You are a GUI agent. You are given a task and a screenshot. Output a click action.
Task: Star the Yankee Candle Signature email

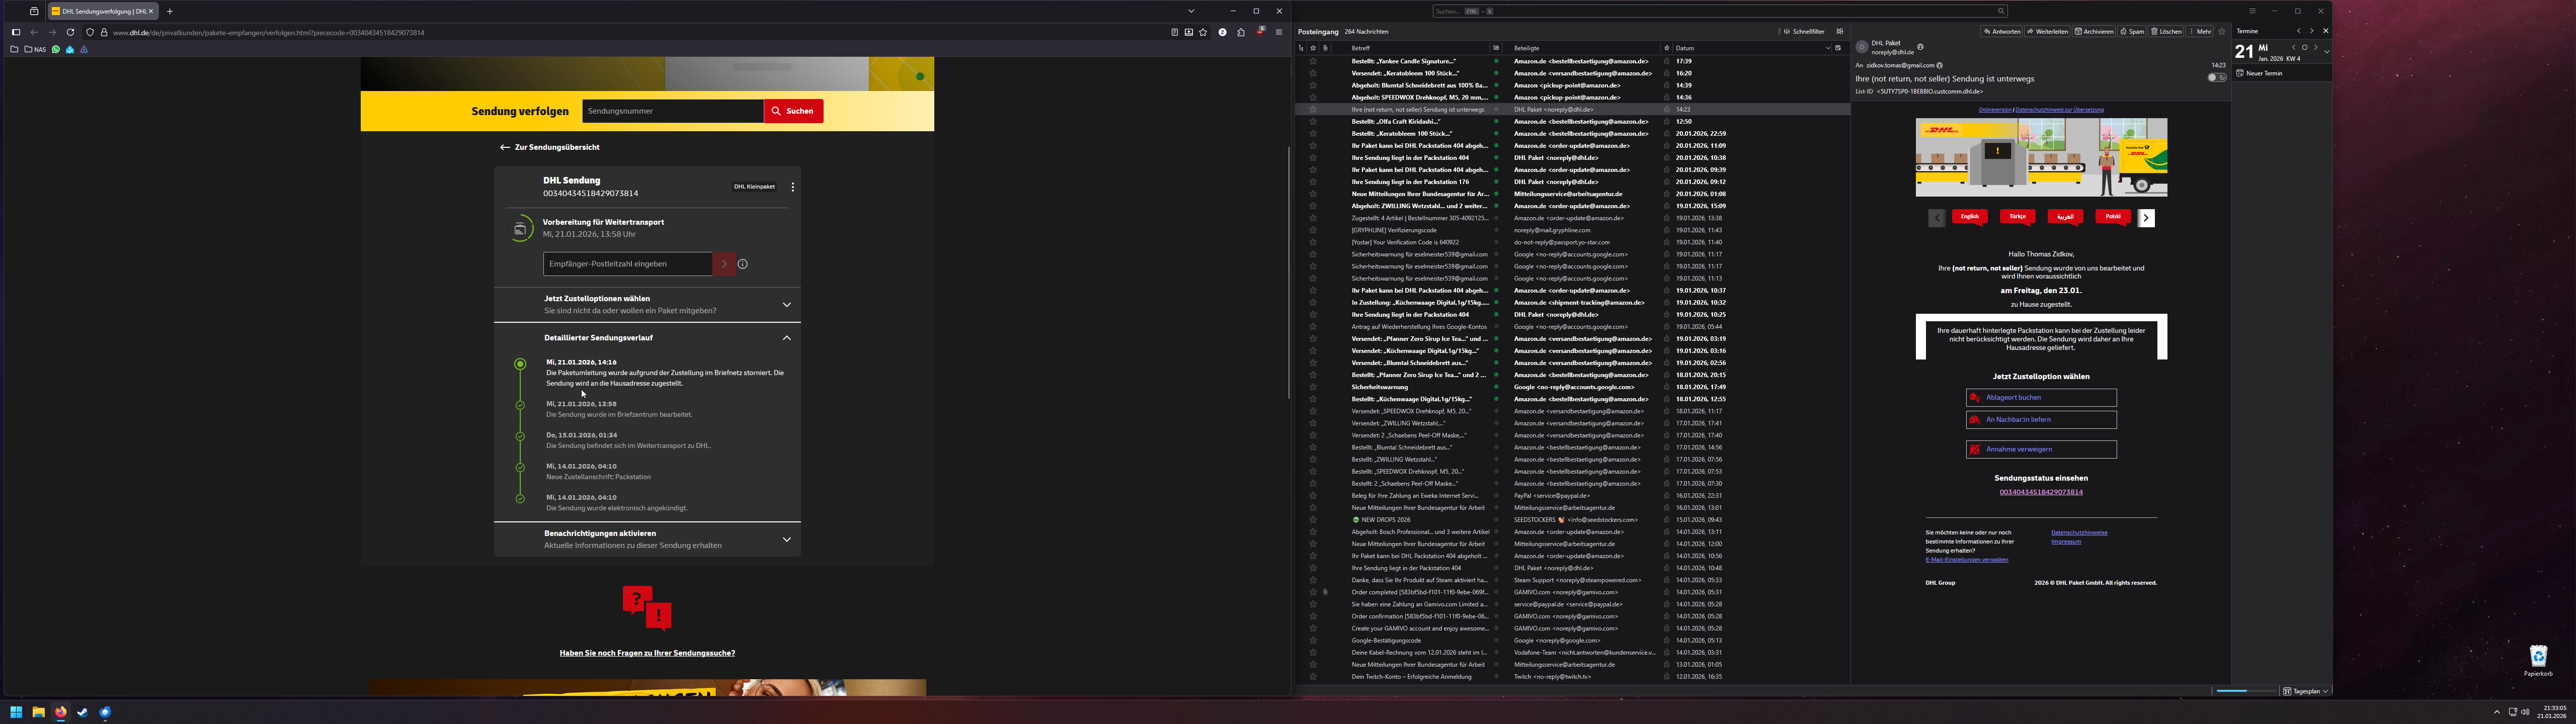[x=1313, y=61]
